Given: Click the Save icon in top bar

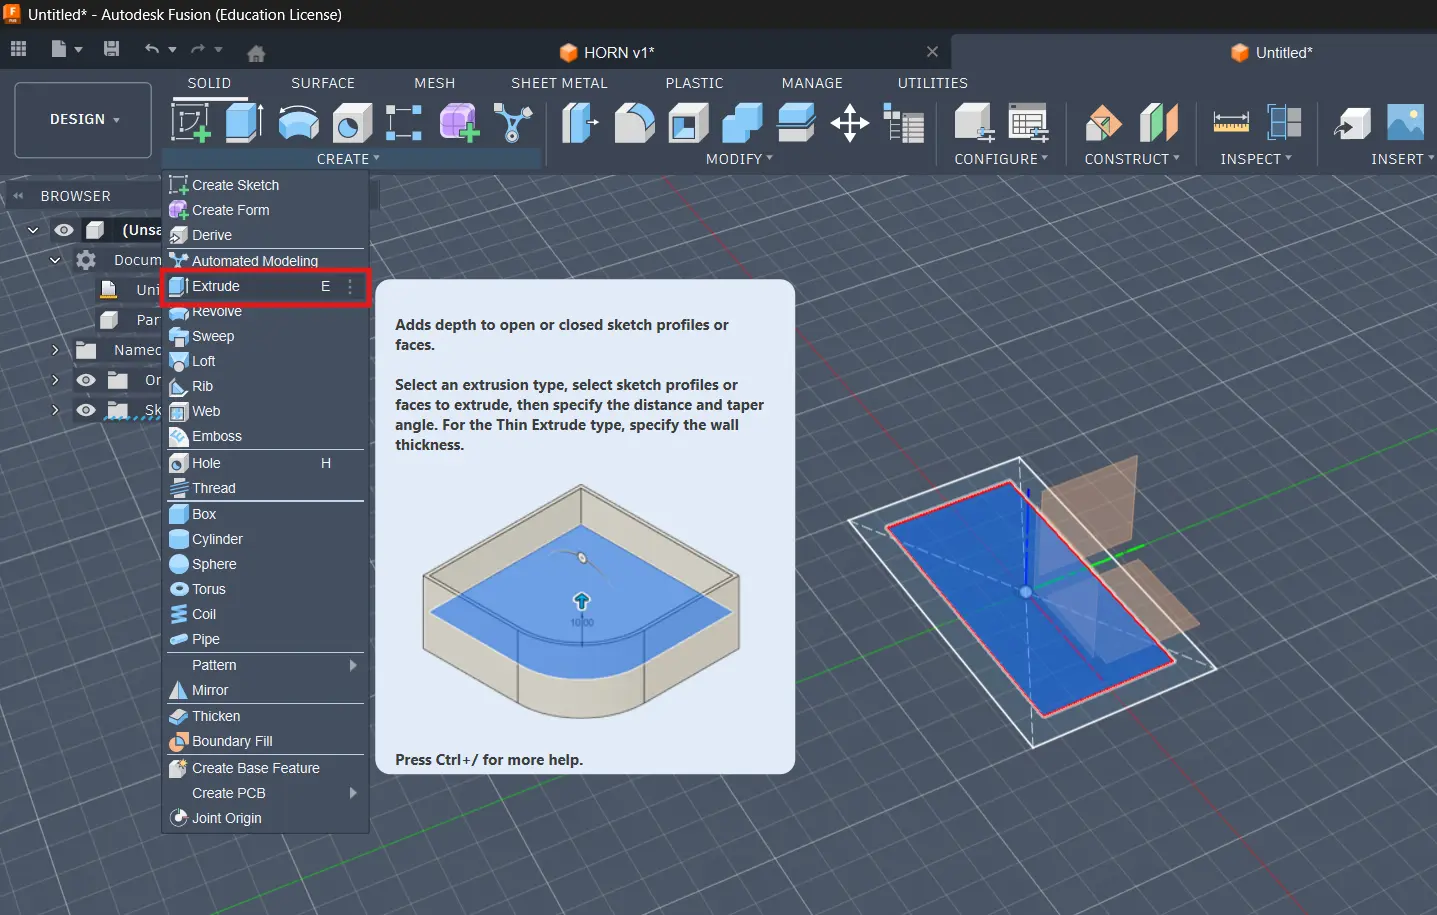Looking at the screenshot, I should 112,49.
